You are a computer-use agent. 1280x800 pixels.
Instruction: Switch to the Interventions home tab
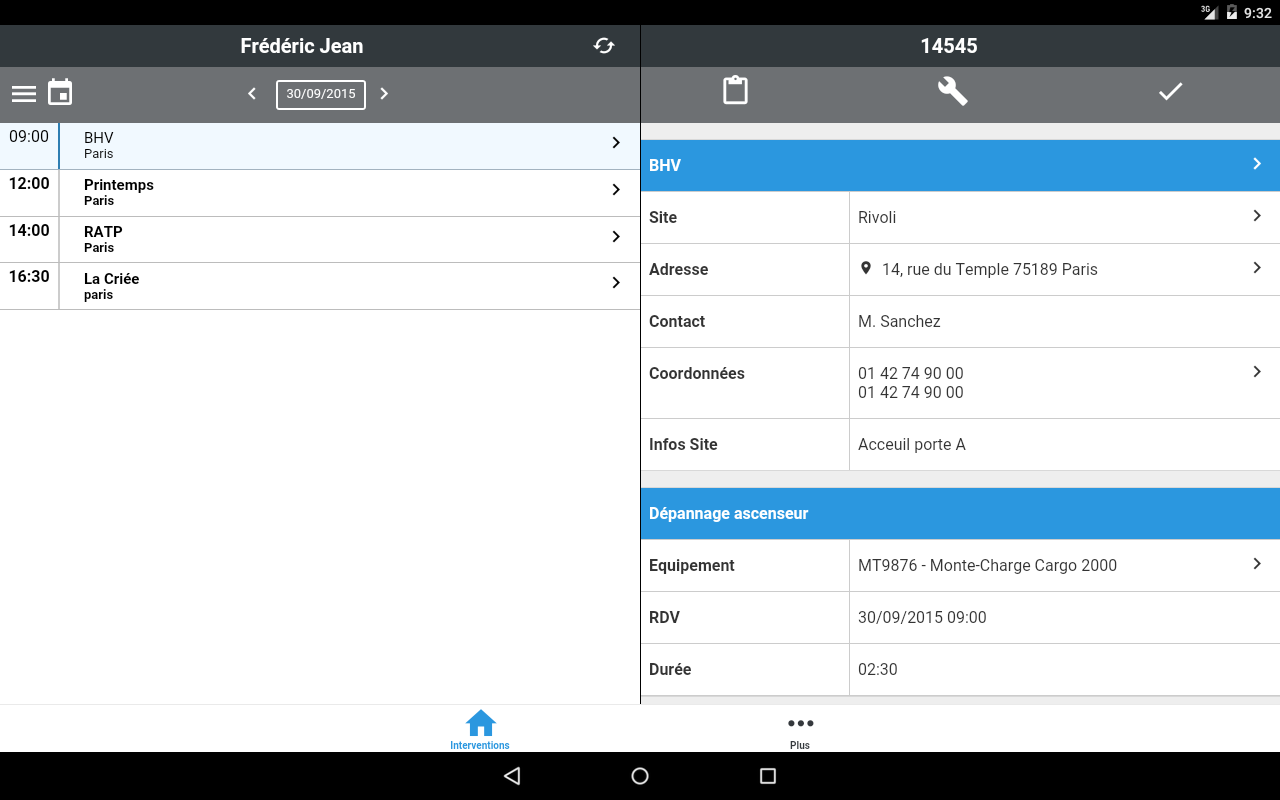(480, 729)
